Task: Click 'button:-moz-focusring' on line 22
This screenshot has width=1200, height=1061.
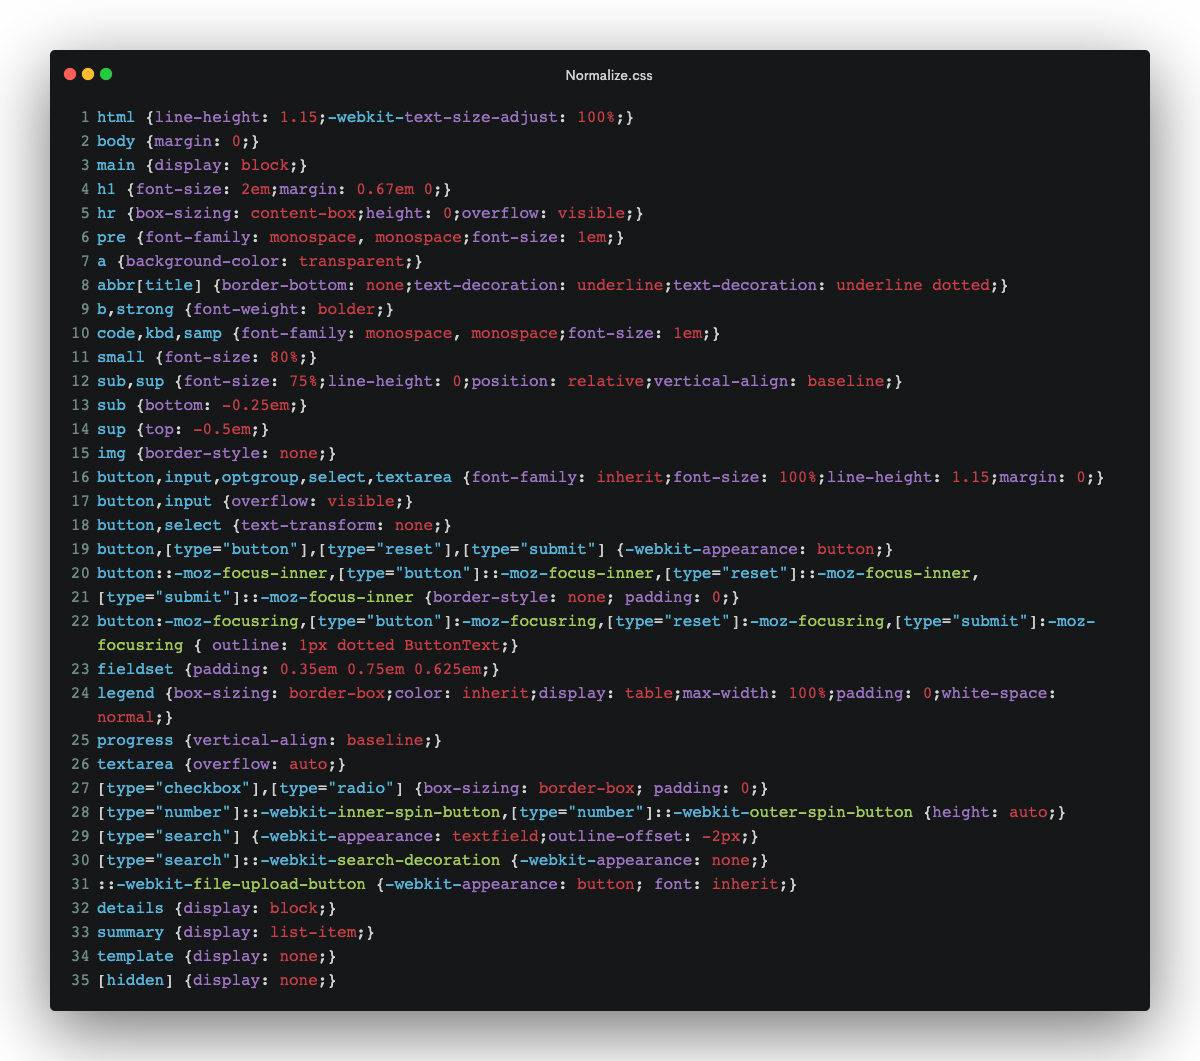Action: click(198, 621)
